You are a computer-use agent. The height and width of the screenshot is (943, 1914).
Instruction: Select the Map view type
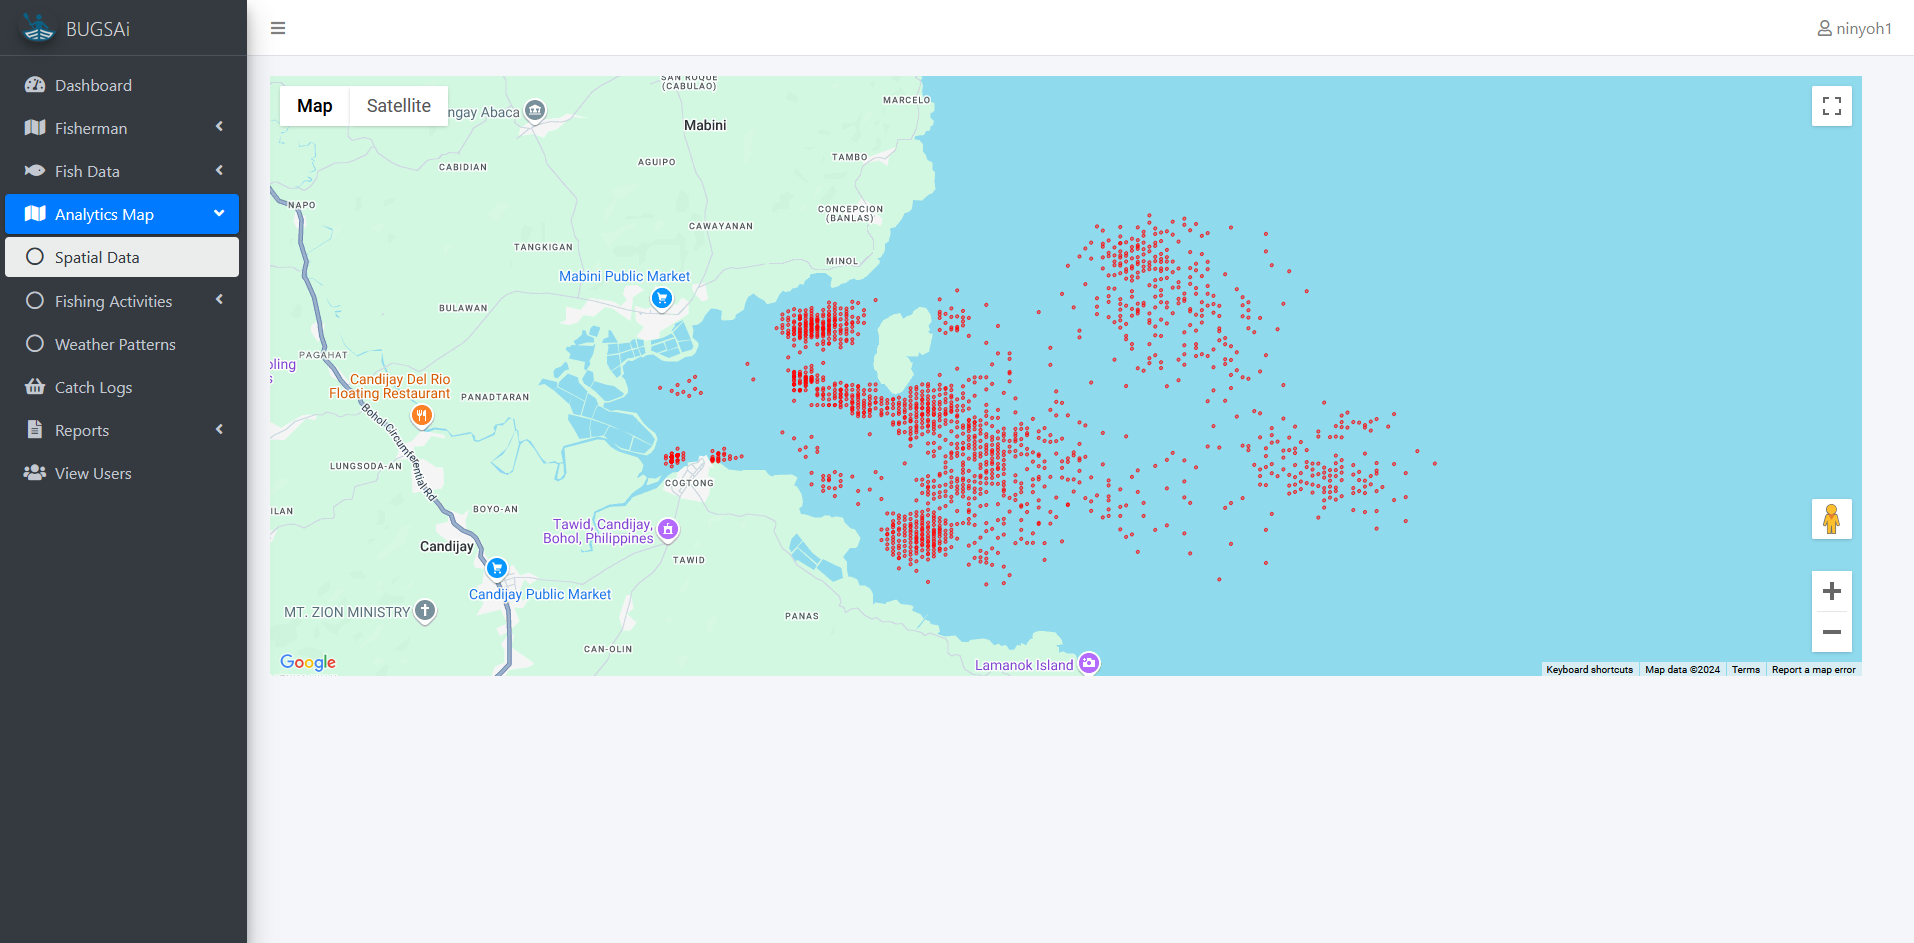(x=314, y=106)
